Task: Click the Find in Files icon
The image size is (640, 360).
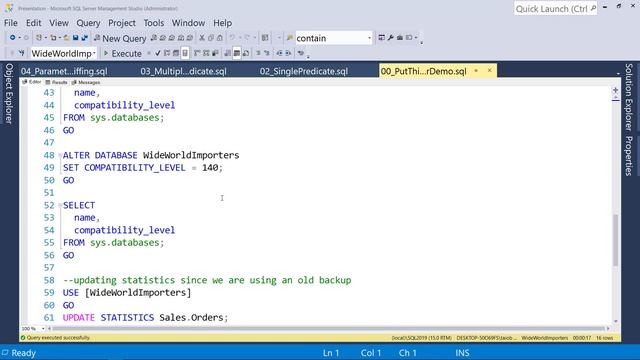Action: tap(290, 38)
